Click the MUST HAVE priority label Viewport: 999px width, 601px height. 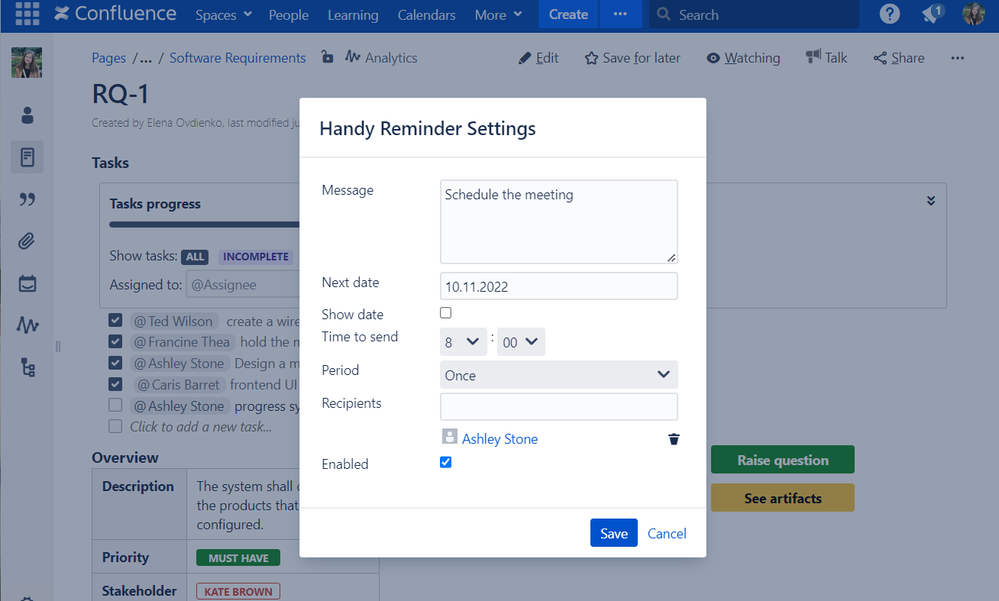[x=238, y=558]
